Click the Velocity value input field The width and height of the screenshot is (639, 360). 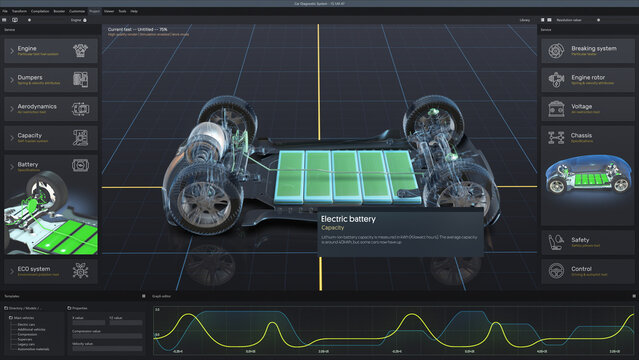tap(107, 349)
